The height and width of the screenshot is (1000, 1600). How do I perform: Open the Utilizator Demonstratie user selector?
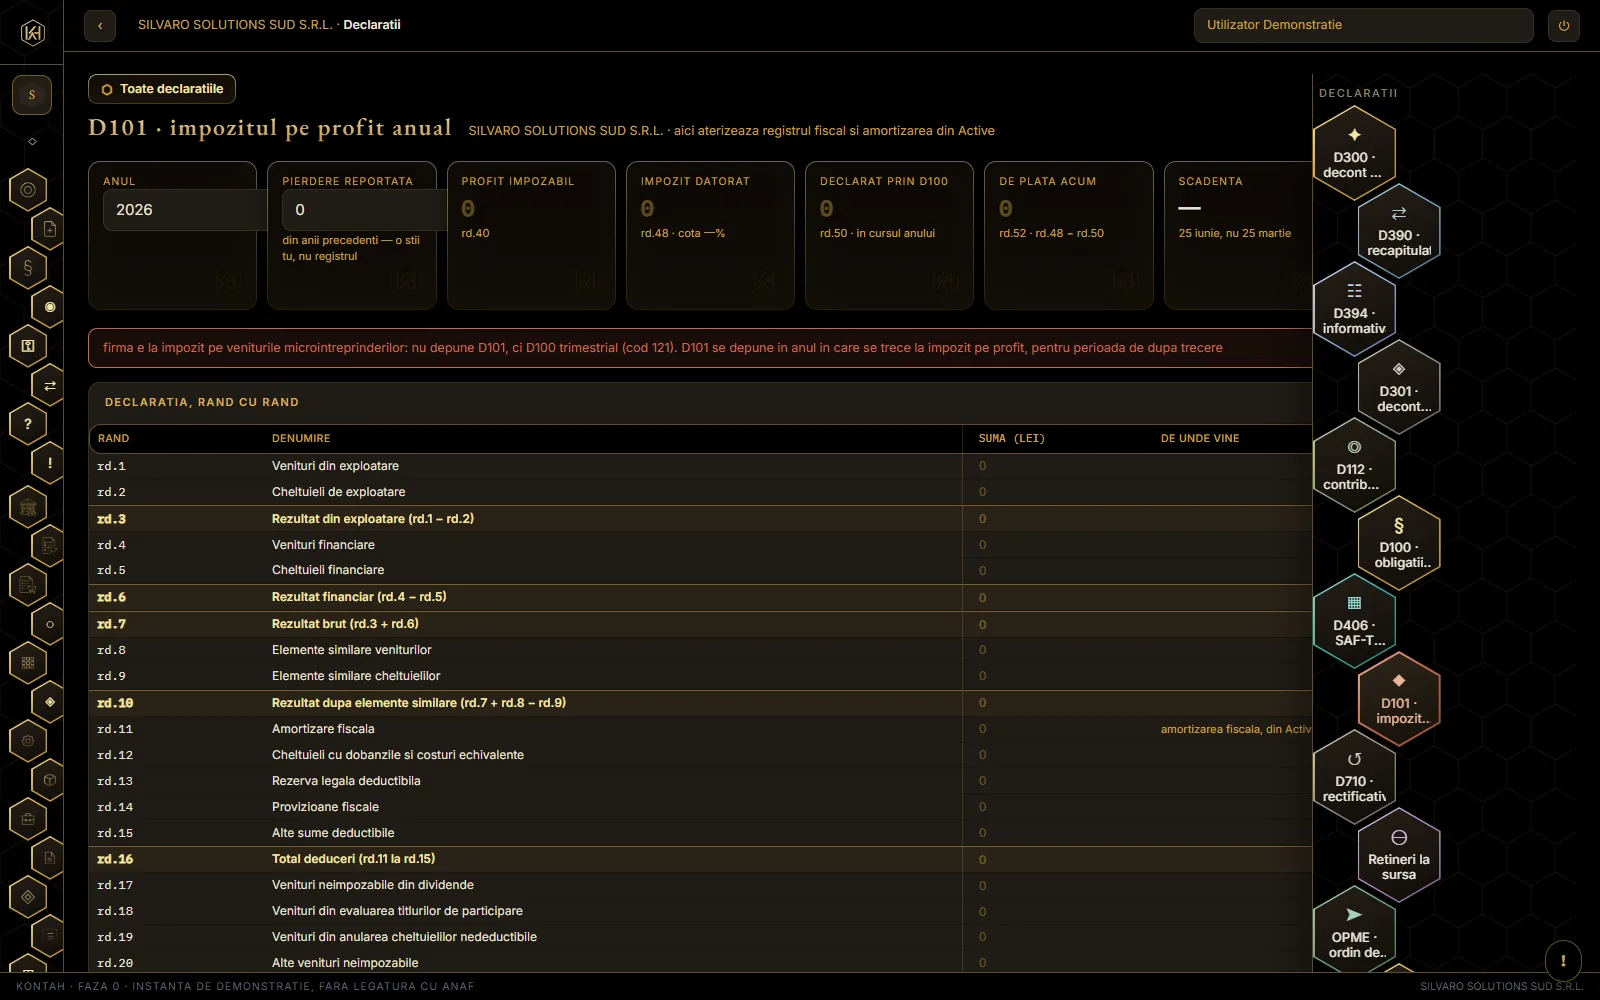click(x=1363, y=26)
